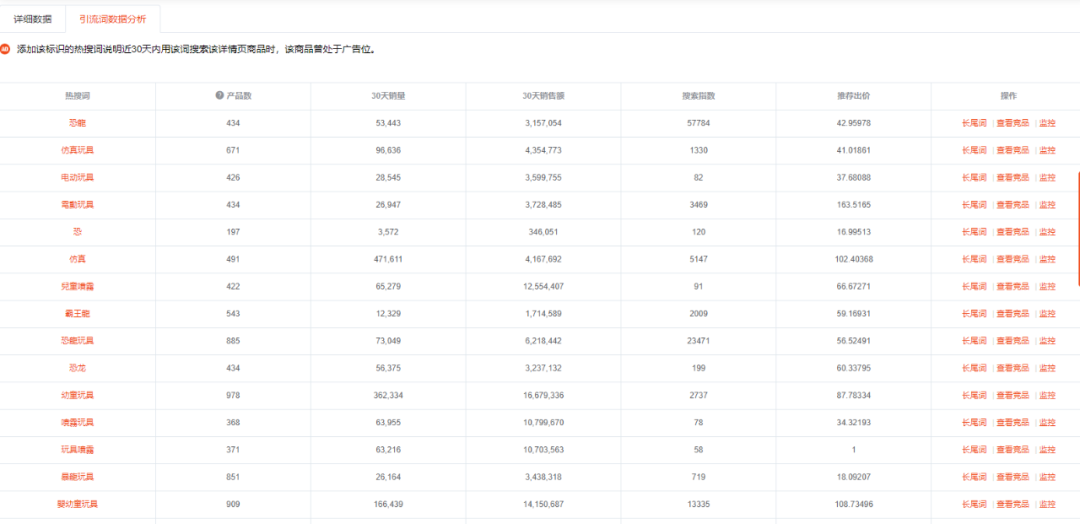1080x524 pixels.
Task: Click 监控 for the 电动玩具 row
Action: [1047, 177]
